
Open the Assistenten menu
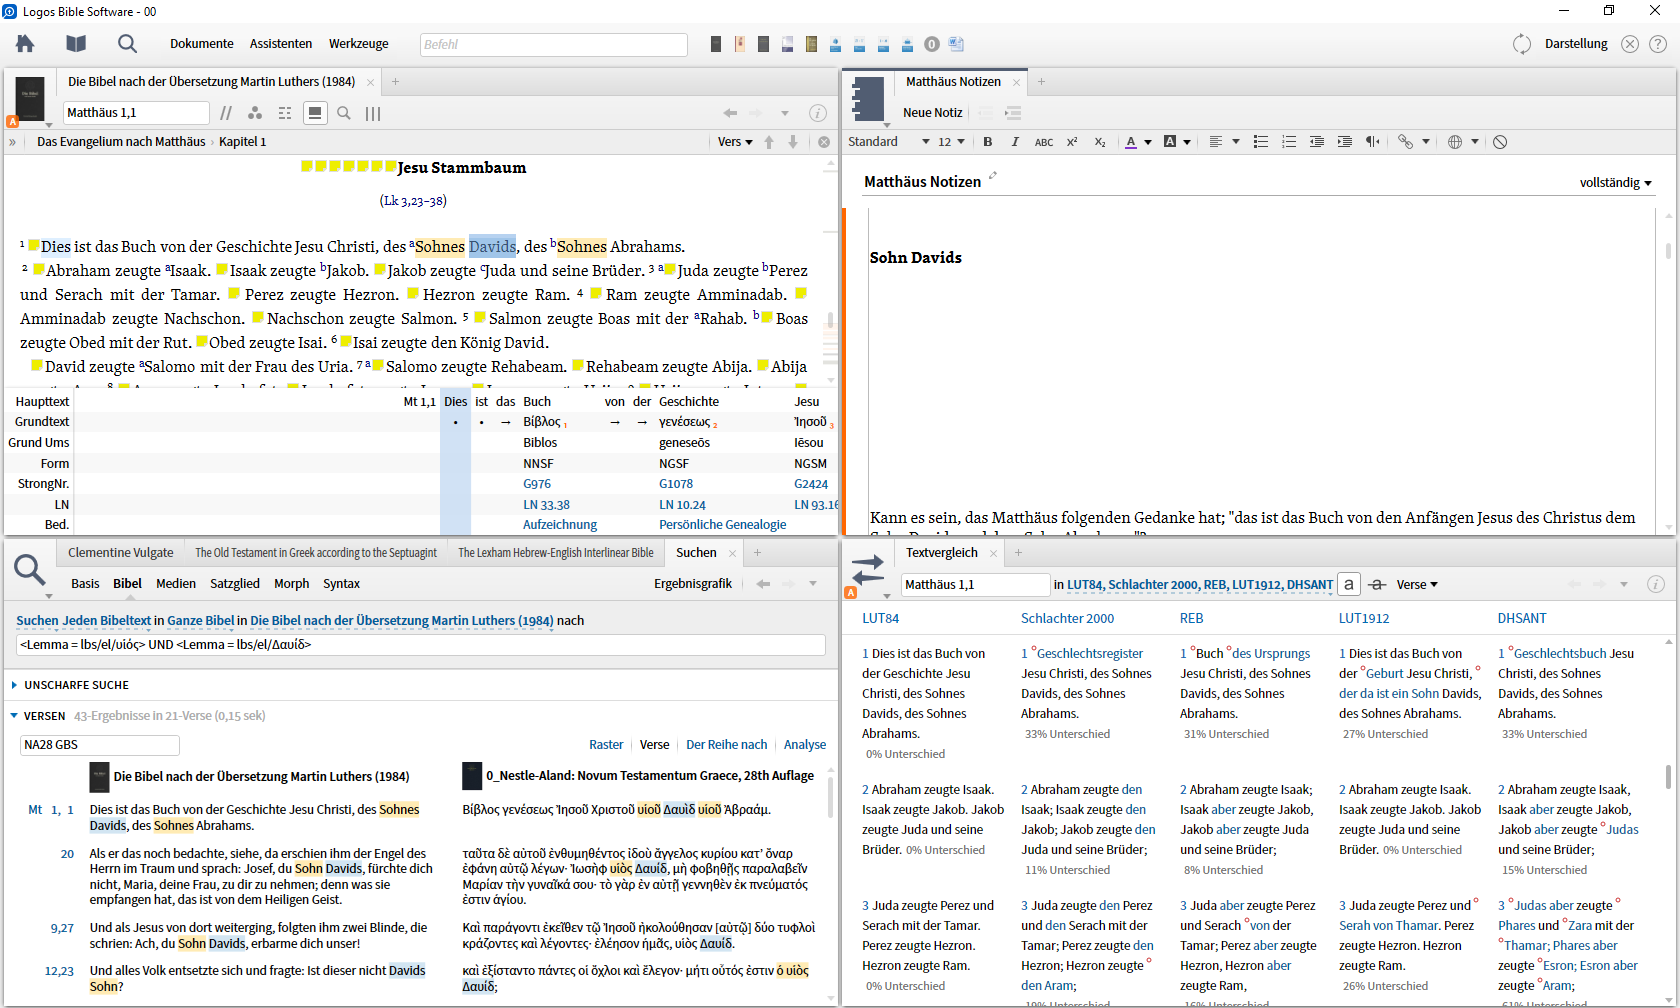[281, 44]
